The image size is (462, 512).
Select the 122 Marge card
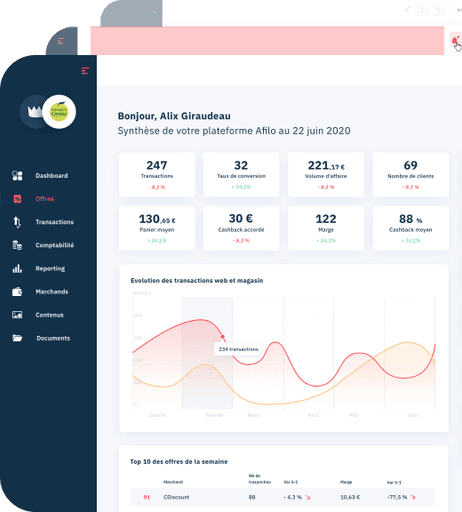pos(326,228)
